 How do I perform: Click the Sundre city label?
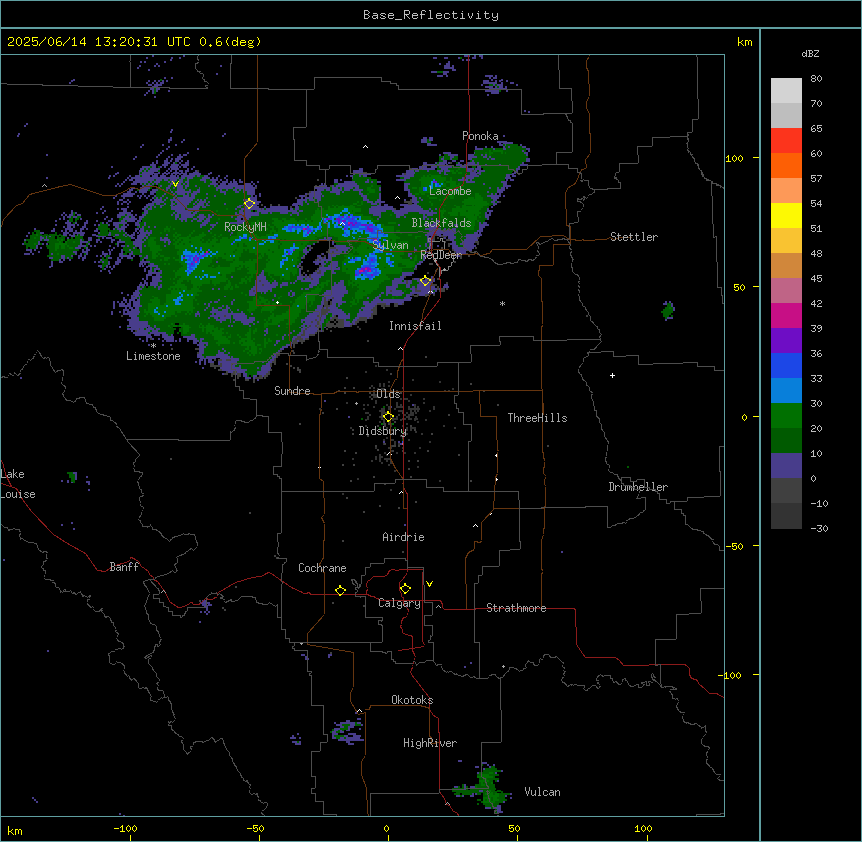point(292,391)
